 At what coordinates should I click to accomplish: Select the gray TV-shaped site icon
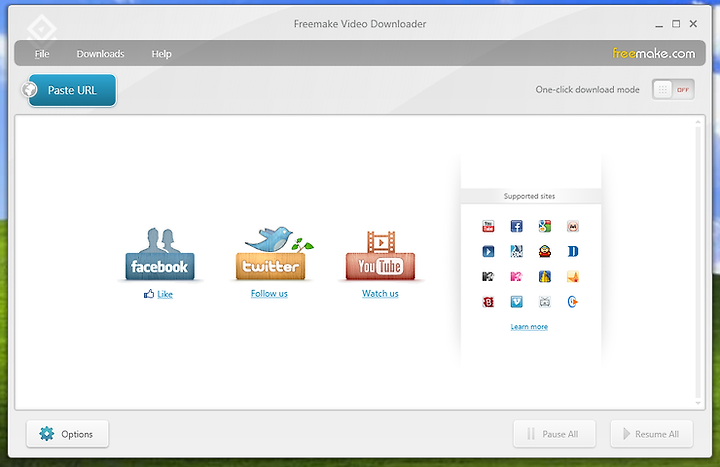545,302
